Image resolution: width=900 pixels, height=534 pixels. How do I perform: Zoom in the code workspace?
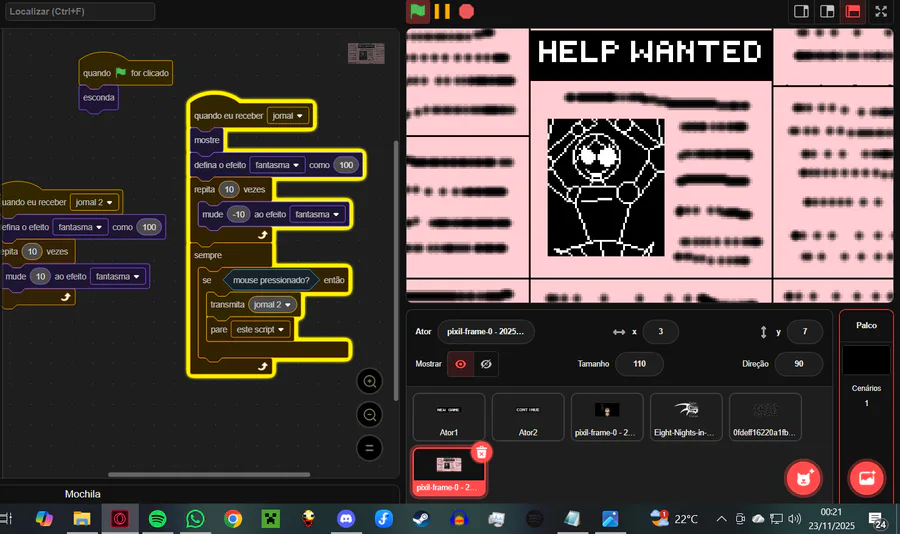[370, 381]
